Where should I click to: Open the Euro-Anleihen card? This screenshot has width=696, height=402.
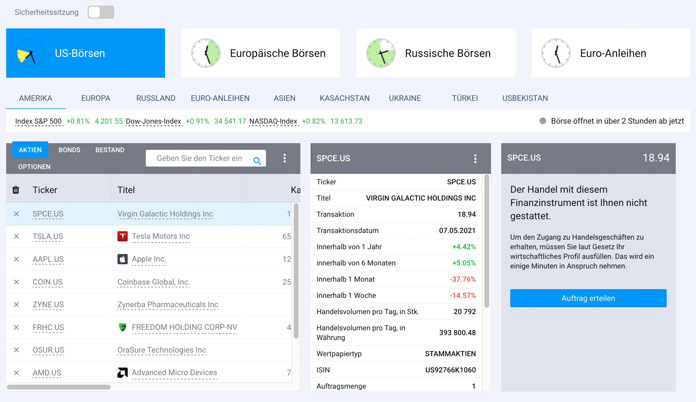(x=610, y=53)
